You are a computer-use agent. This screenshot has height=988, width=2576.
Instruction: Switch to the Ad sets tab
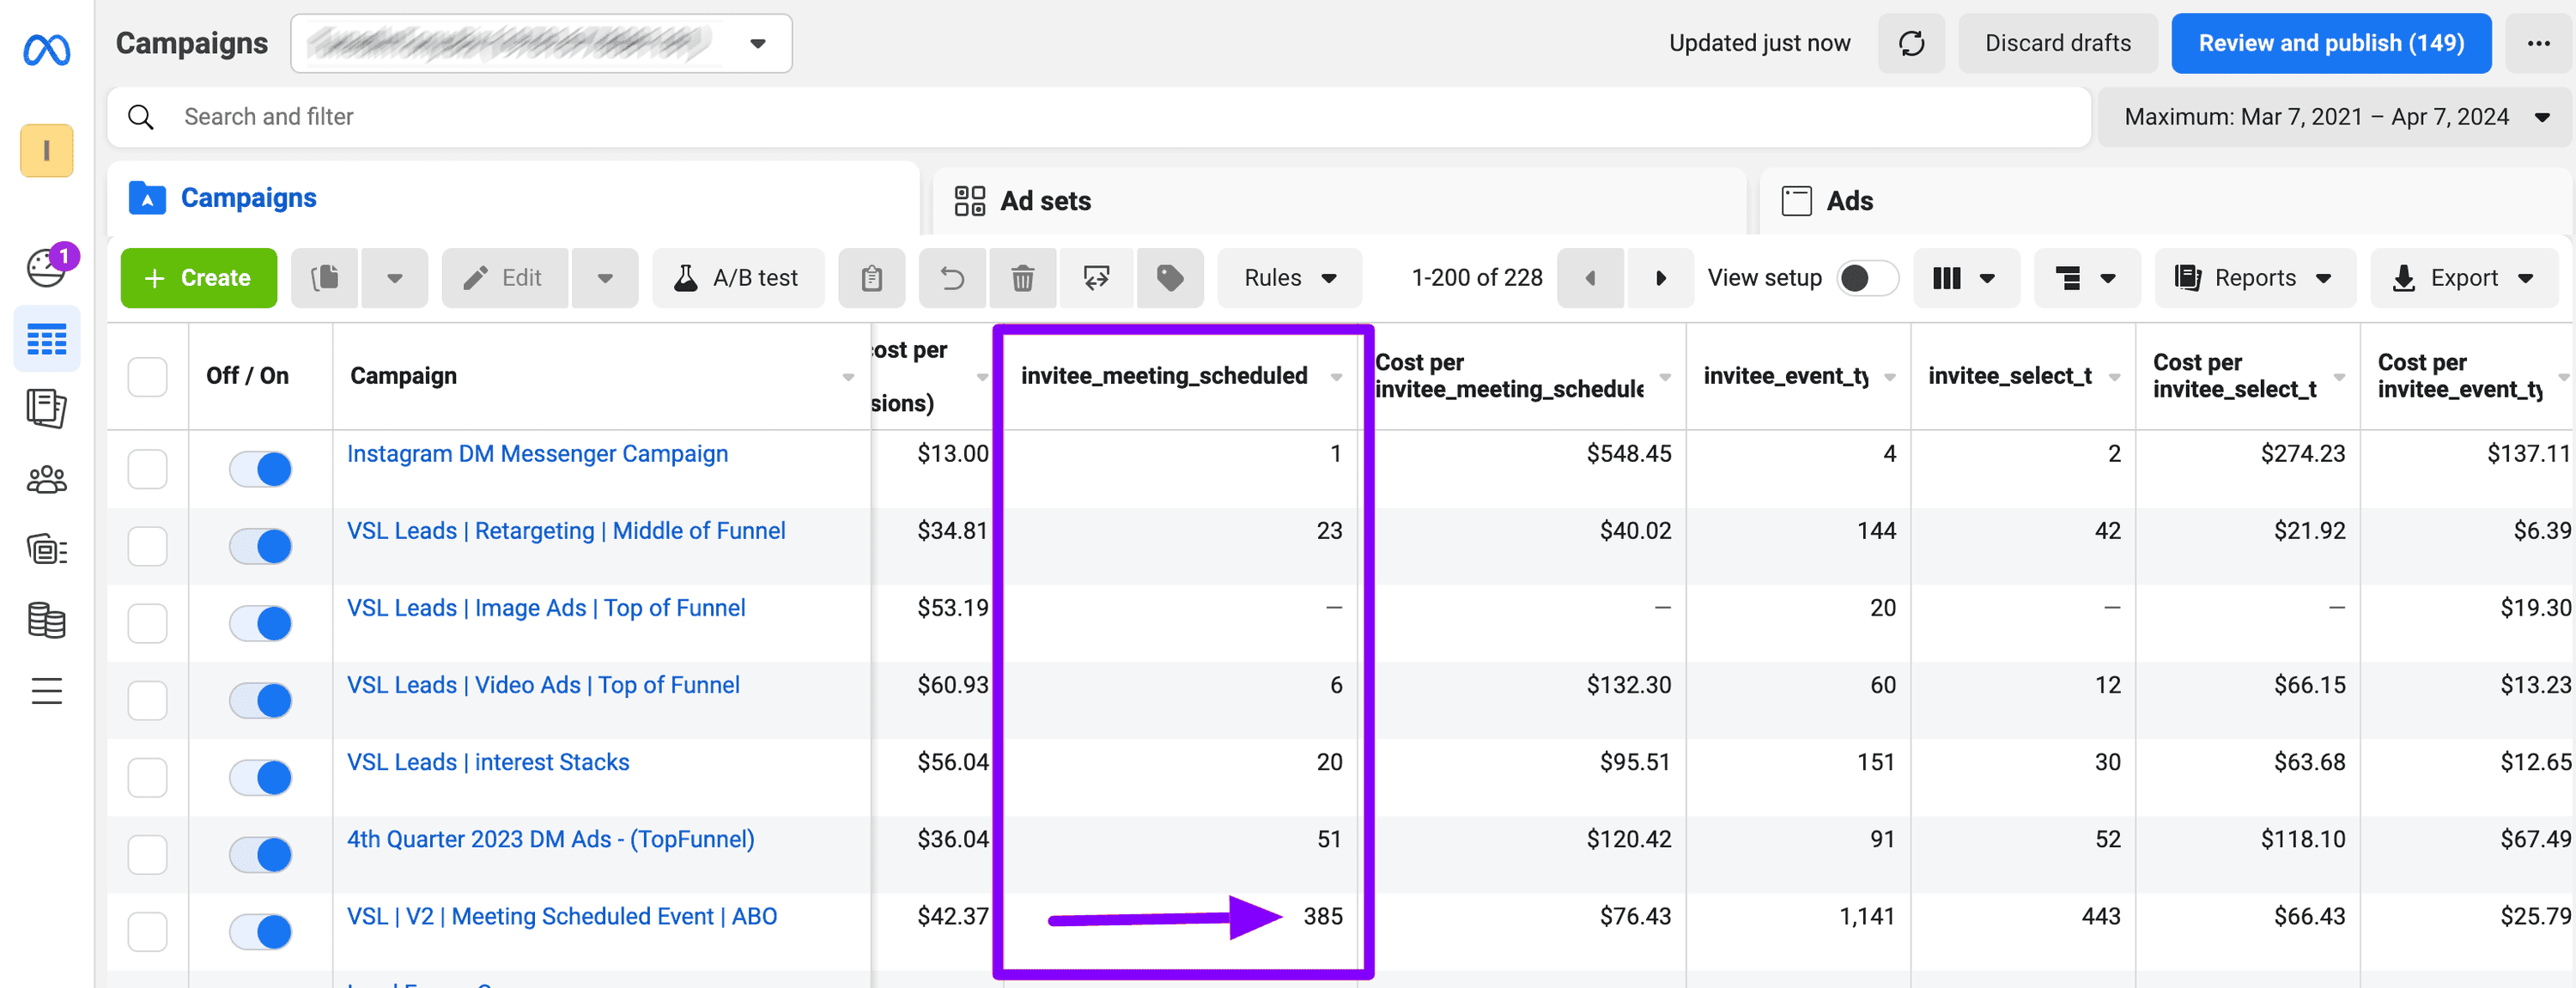pos(1044,201)
